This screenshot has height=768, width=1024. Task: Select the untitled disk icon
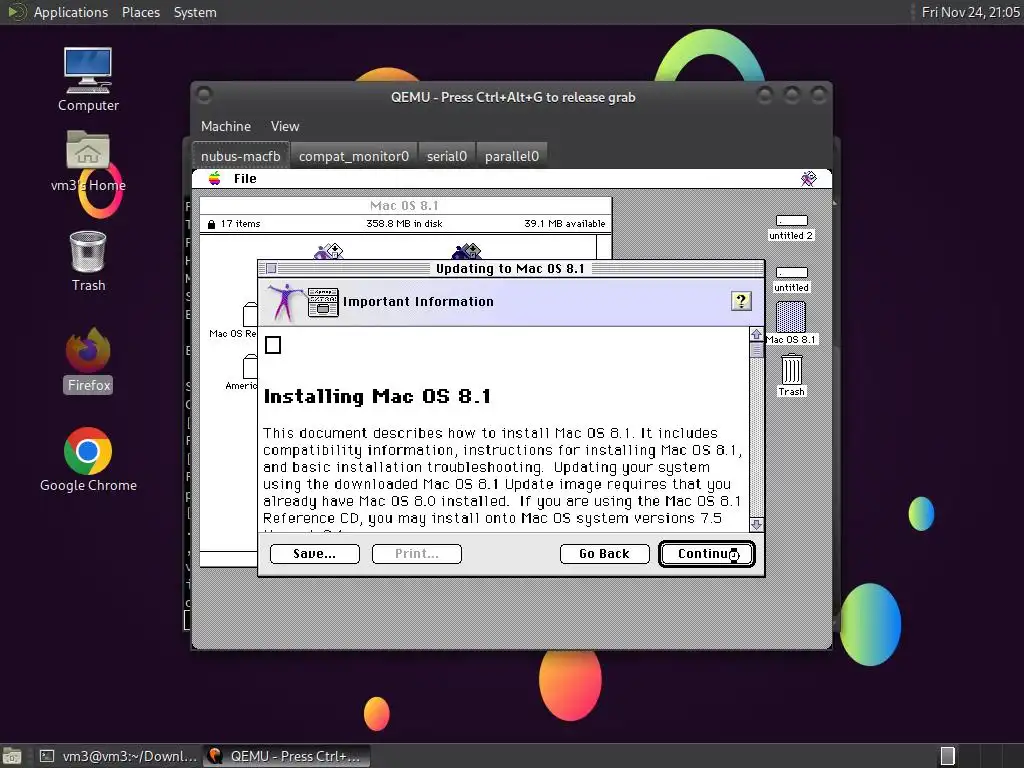[791, 273]
